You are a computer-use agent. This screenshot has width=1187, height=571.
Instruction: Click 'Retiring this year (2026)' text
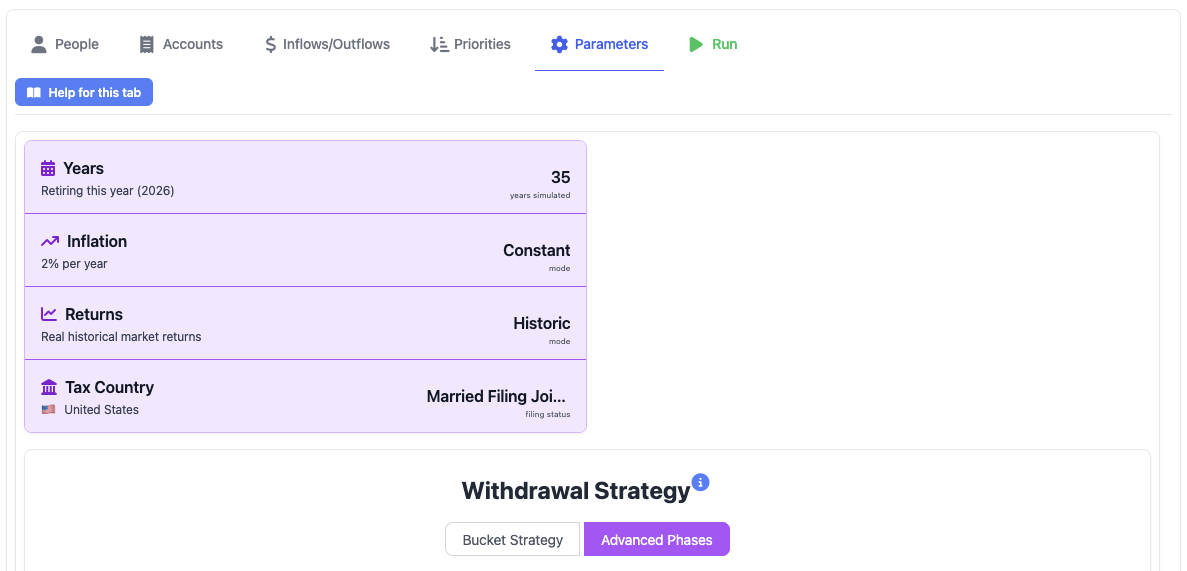[107, 191]
